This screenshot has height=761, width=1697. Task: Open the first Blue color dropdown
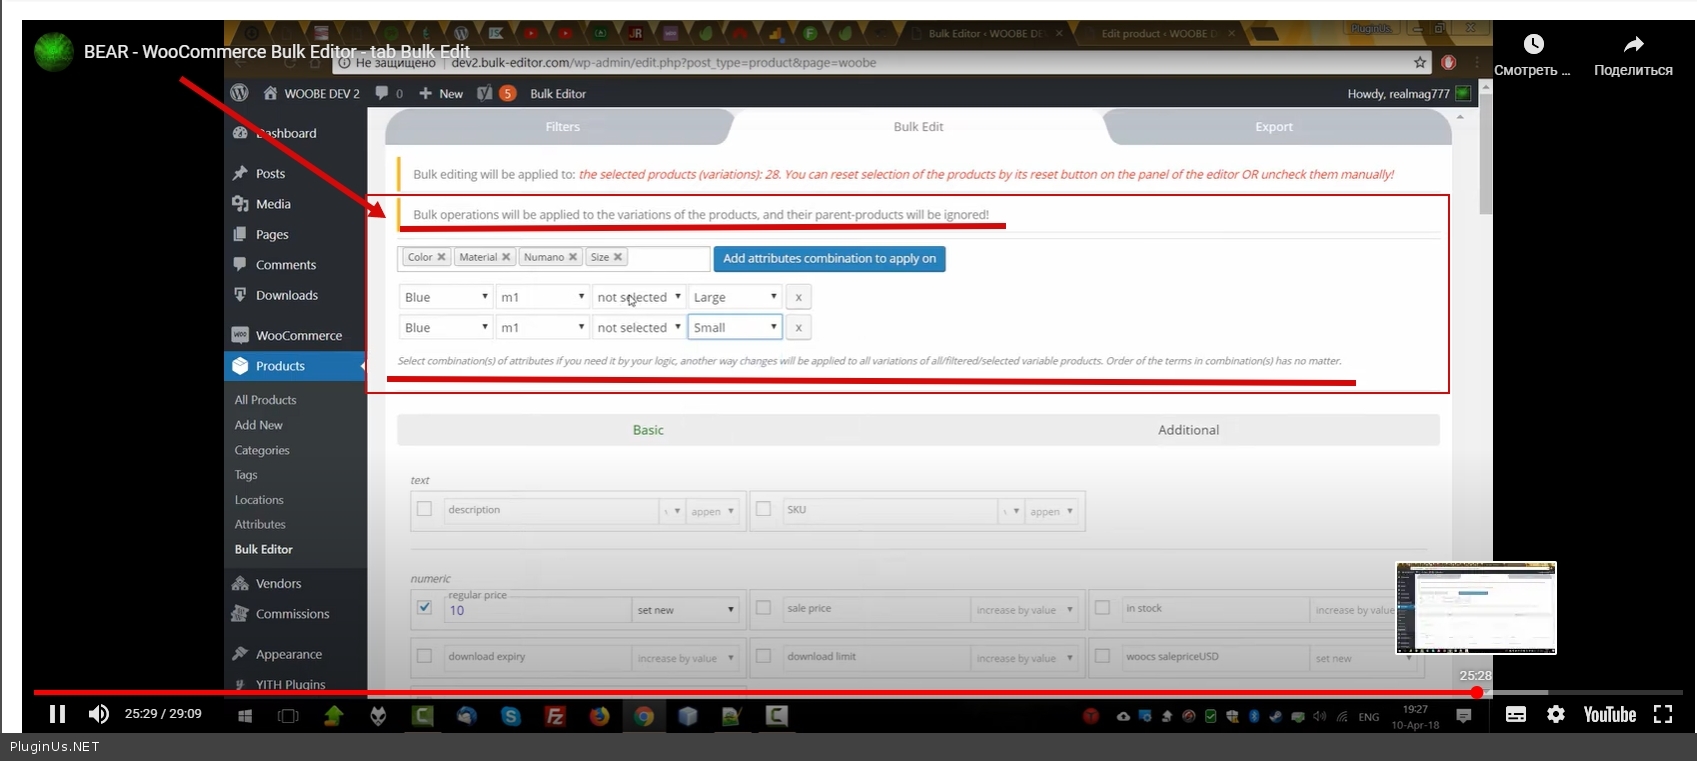point(445,297)
